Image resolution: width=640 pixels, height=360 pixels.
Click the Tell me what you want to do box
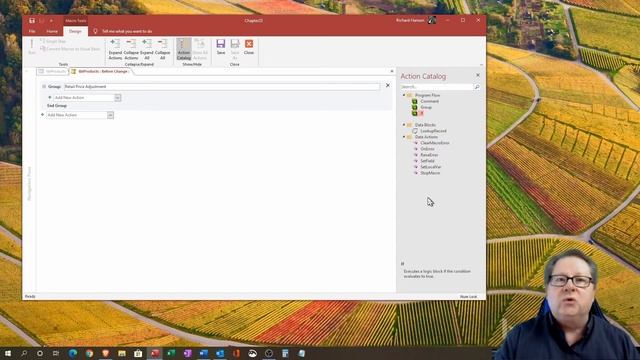[x=127, y=31]
